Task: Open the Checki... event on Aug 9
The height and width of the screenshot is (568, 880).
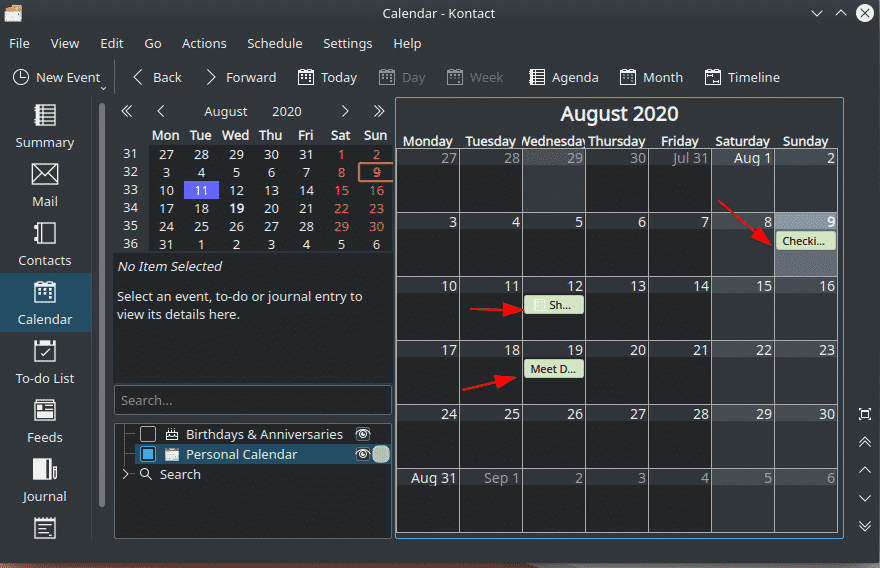Action: pos(805,241)
